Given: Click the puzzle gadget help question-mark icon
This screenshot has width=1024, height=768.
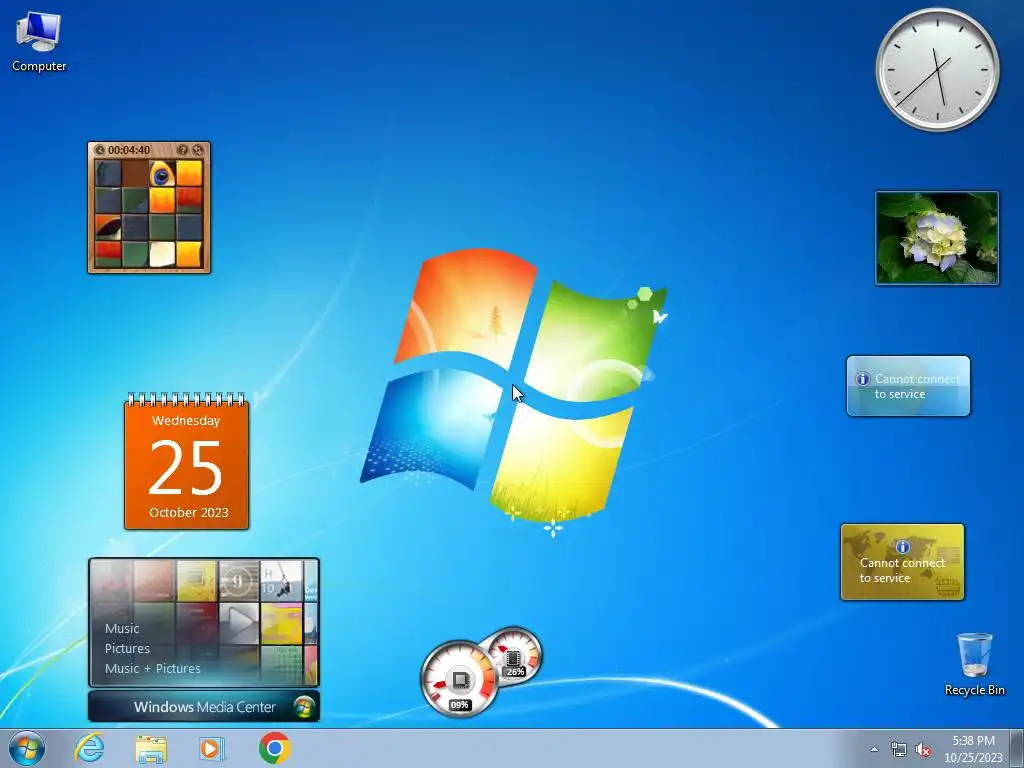Looking at the screenshot, I should [x=183, y=150].
